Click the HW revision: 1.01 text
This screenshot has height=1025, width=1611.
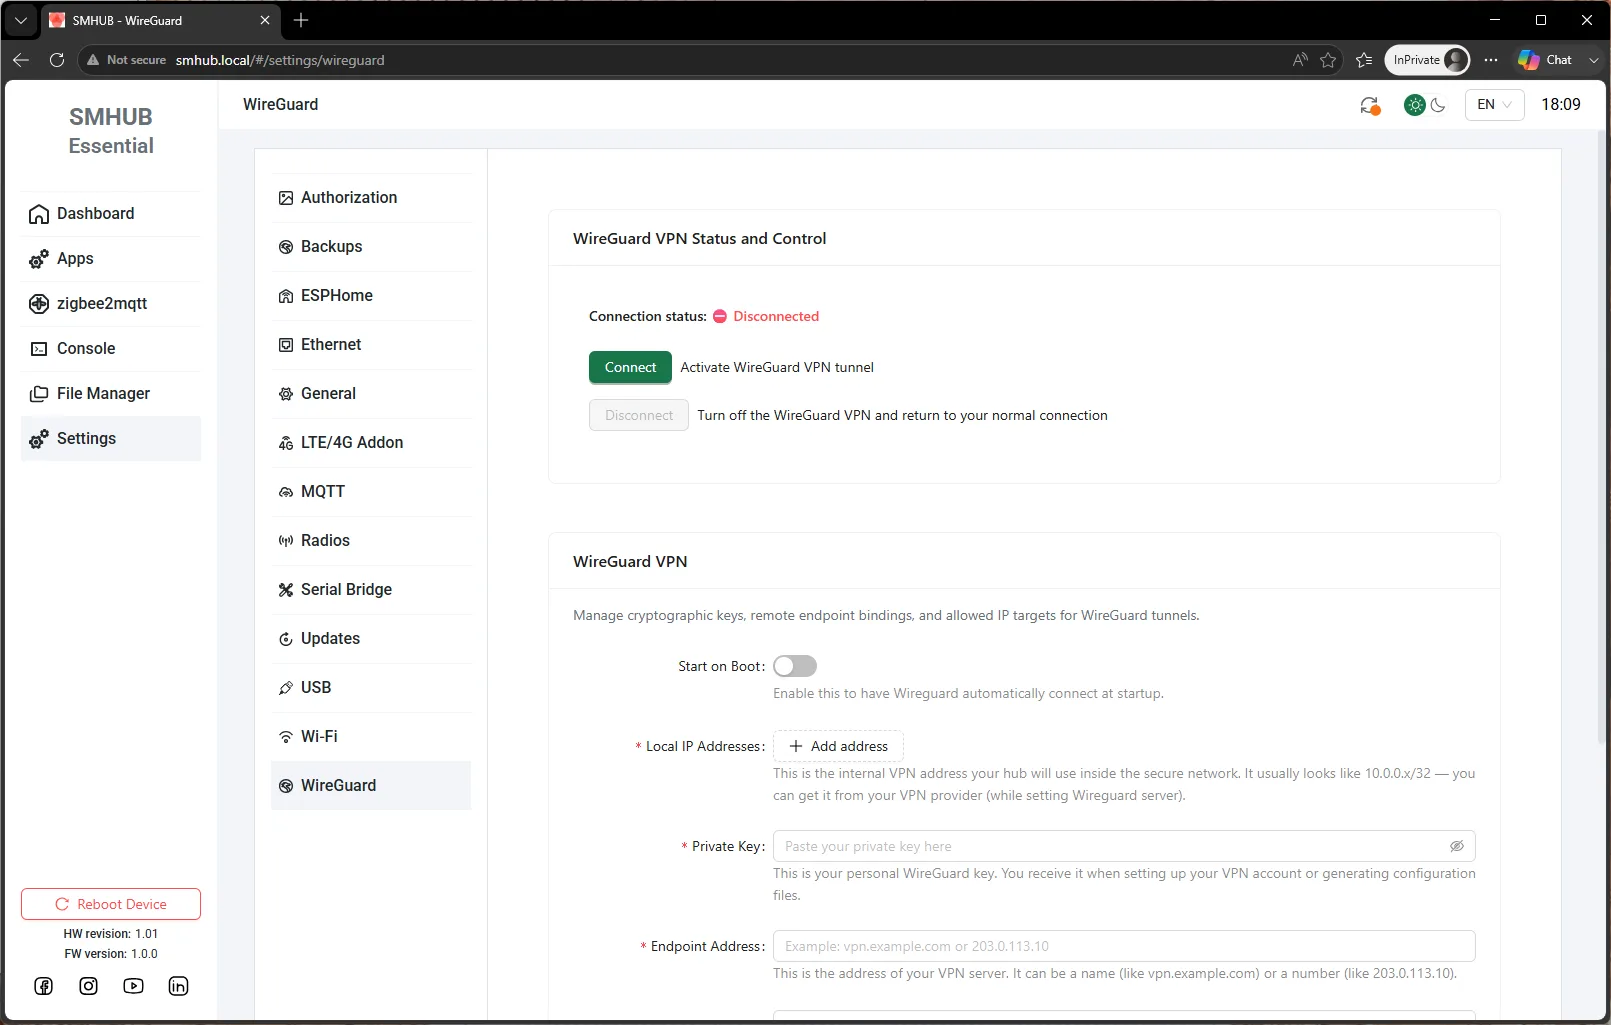click(x=111, y=934)
